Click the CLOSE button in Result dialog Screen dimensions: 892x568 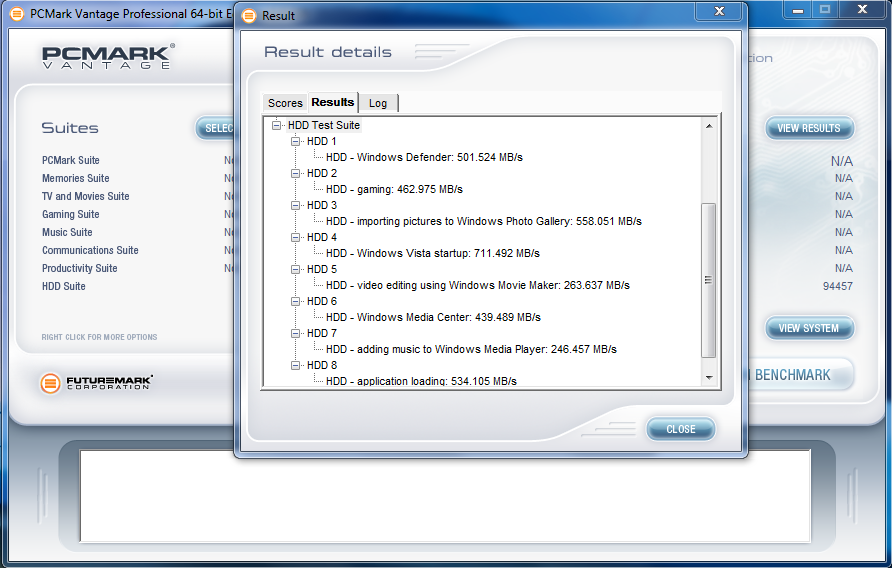point(680,429)
